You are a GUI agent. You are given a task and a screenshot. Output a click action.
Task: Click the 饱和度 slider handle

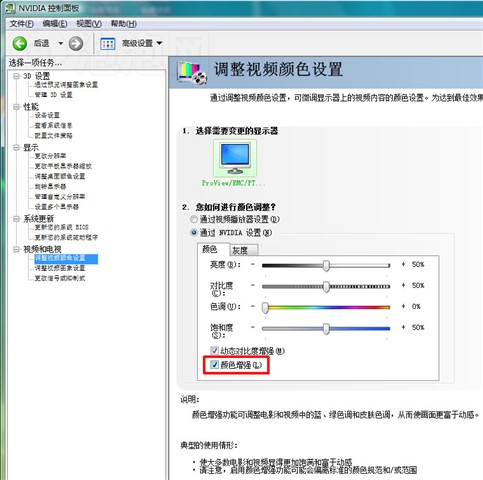coord(326,328)
